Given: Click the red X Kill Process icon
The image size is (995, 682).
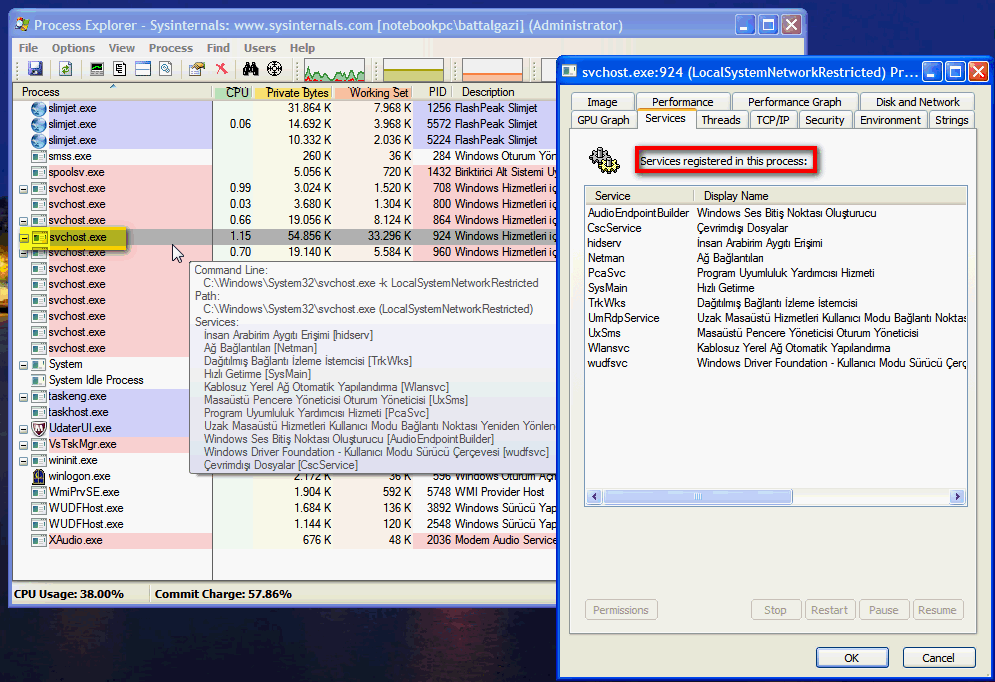Looking at the screenshot, I should point(221,69).
